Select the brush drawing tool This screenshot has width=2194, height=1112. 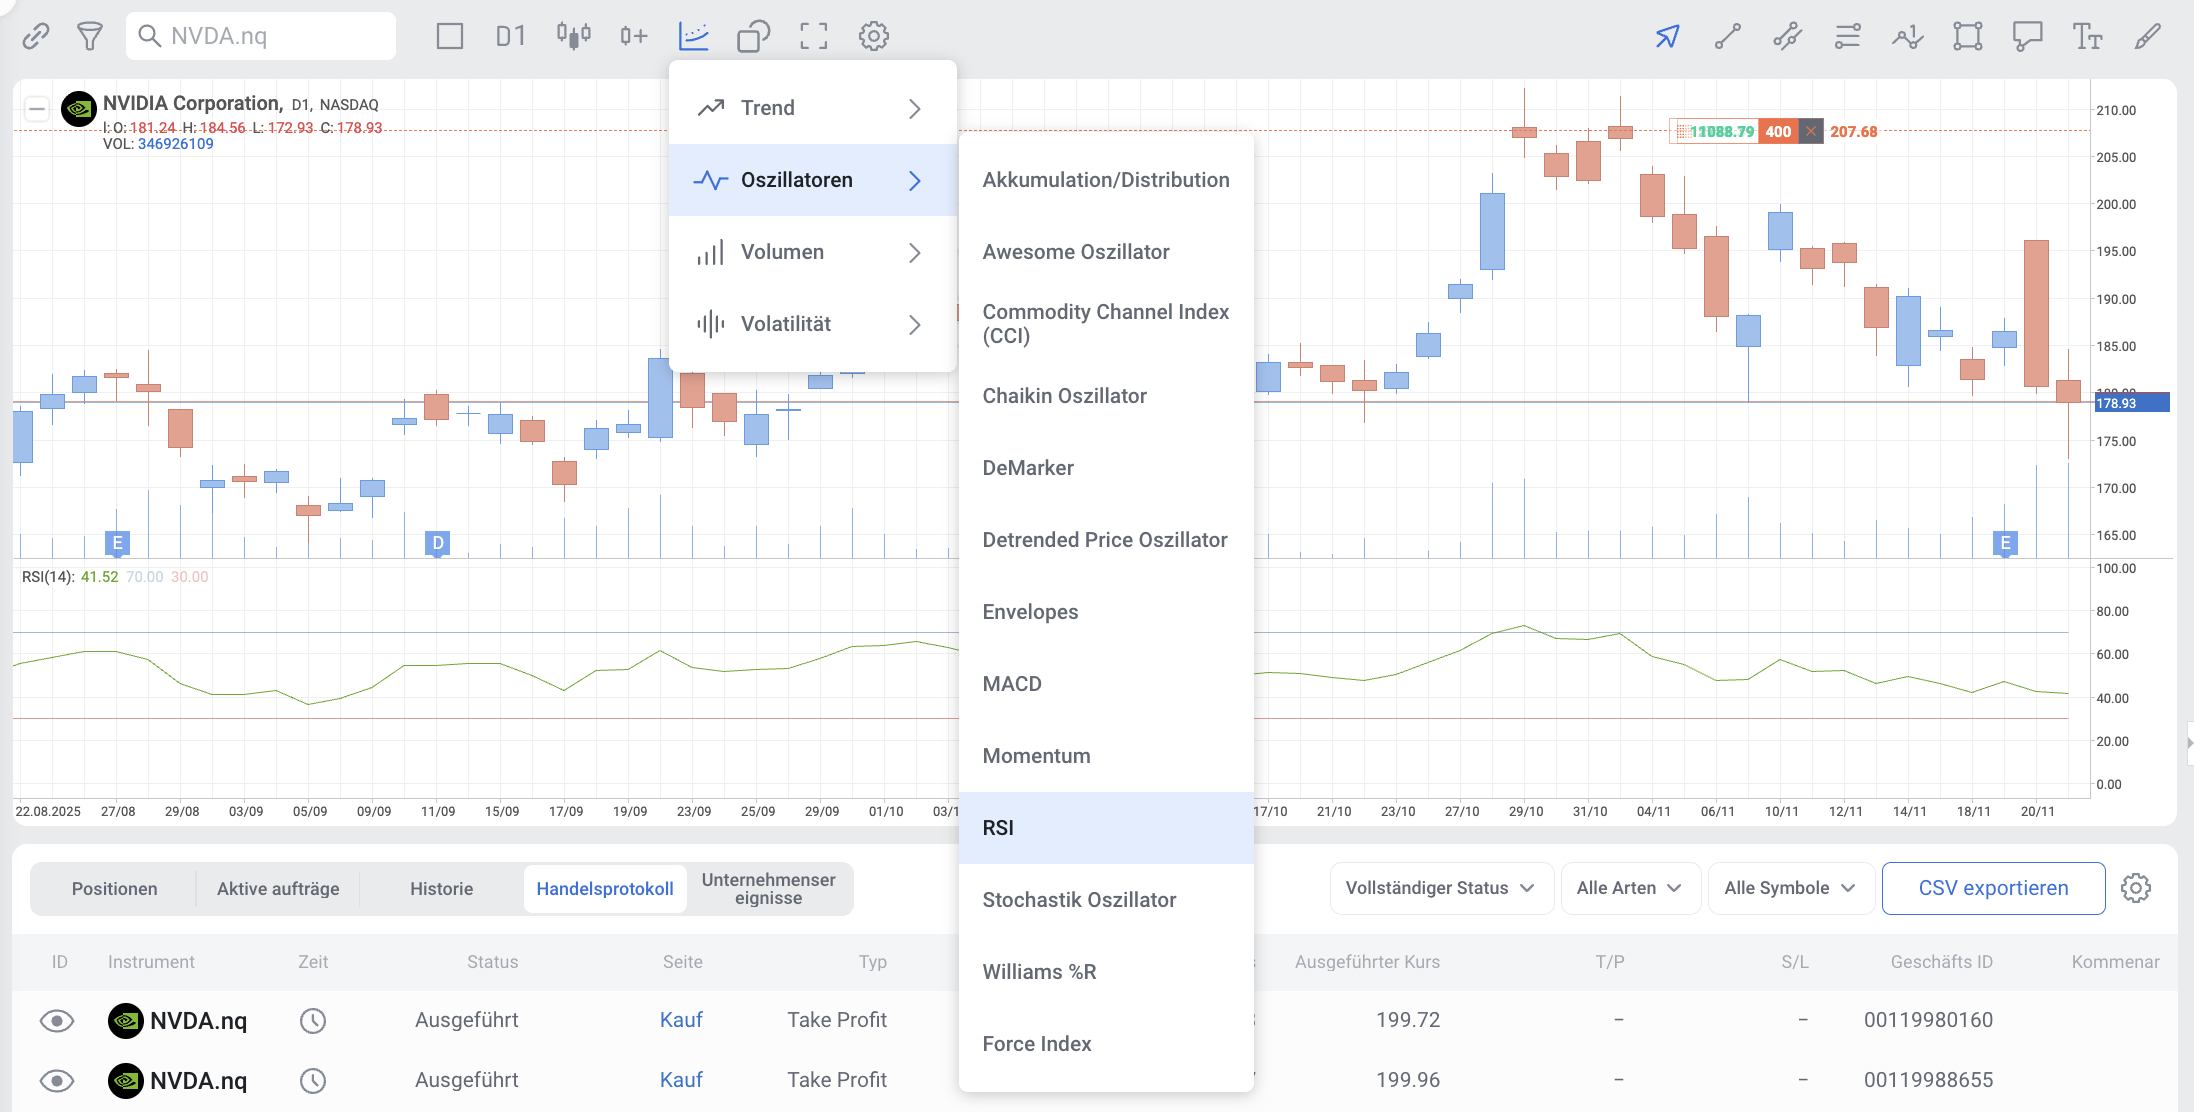(2147, 37)
